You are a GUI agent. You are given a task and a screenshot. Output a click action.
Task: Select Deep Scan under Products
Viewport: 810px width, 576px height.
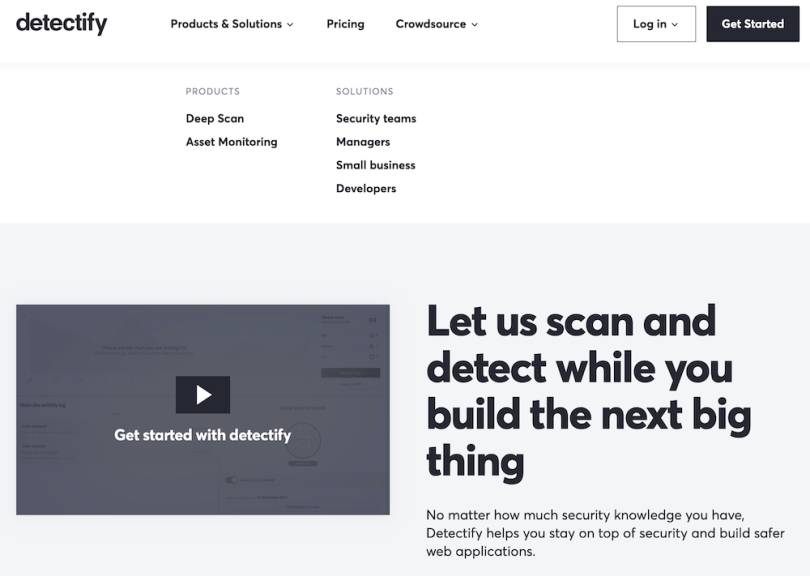point(214,118)
